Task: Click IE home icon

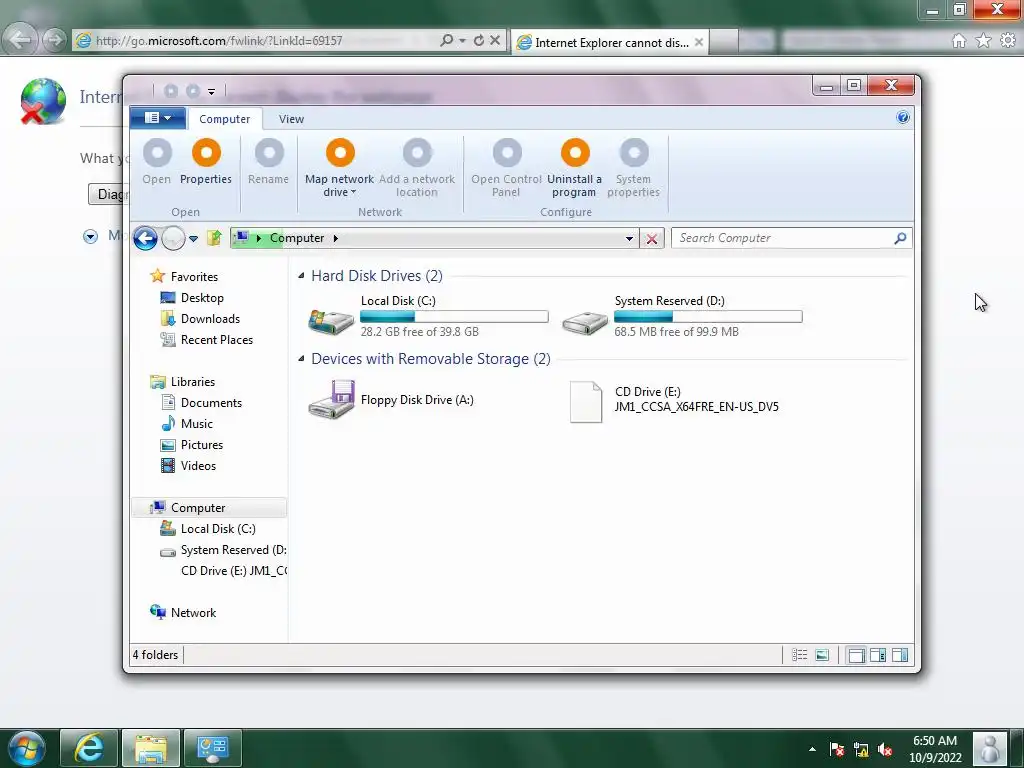Action: pyautogui.click(x=959, y=41)
